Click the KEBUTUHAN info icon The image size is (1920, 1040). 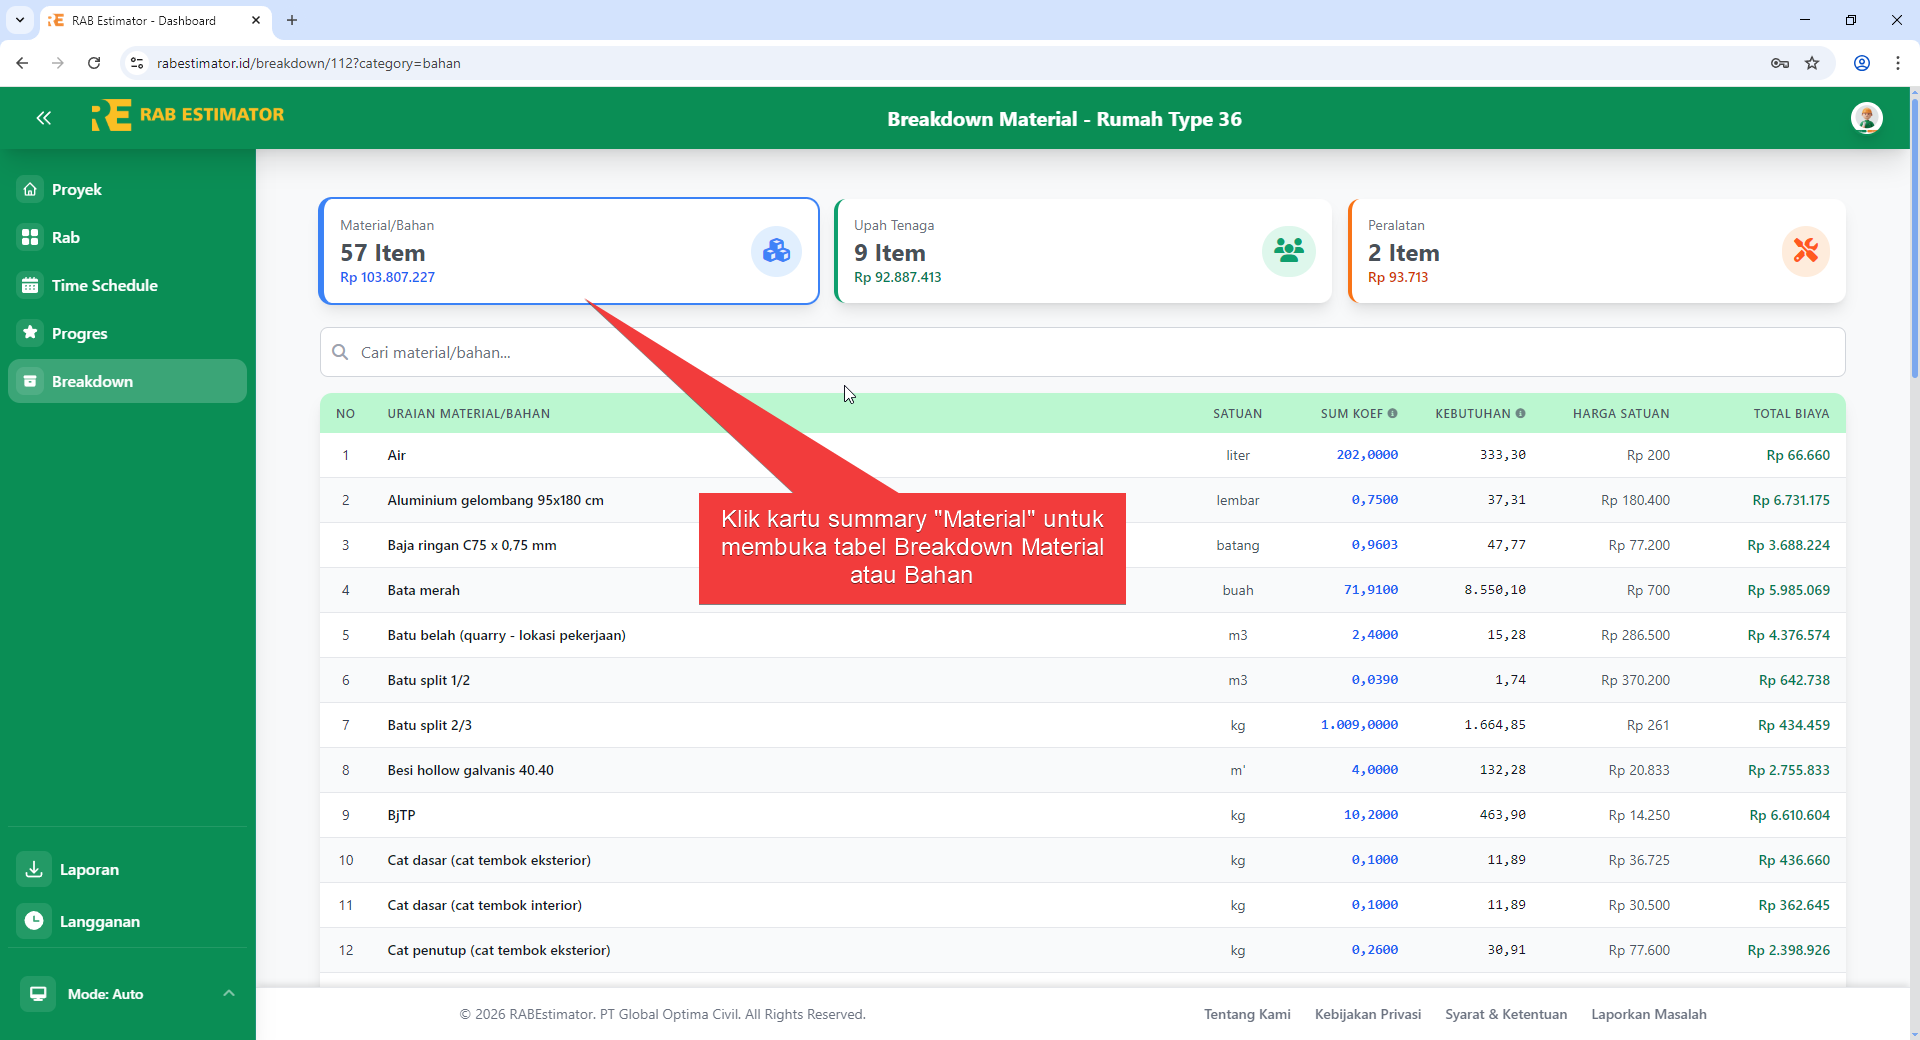click(1521, 414)
